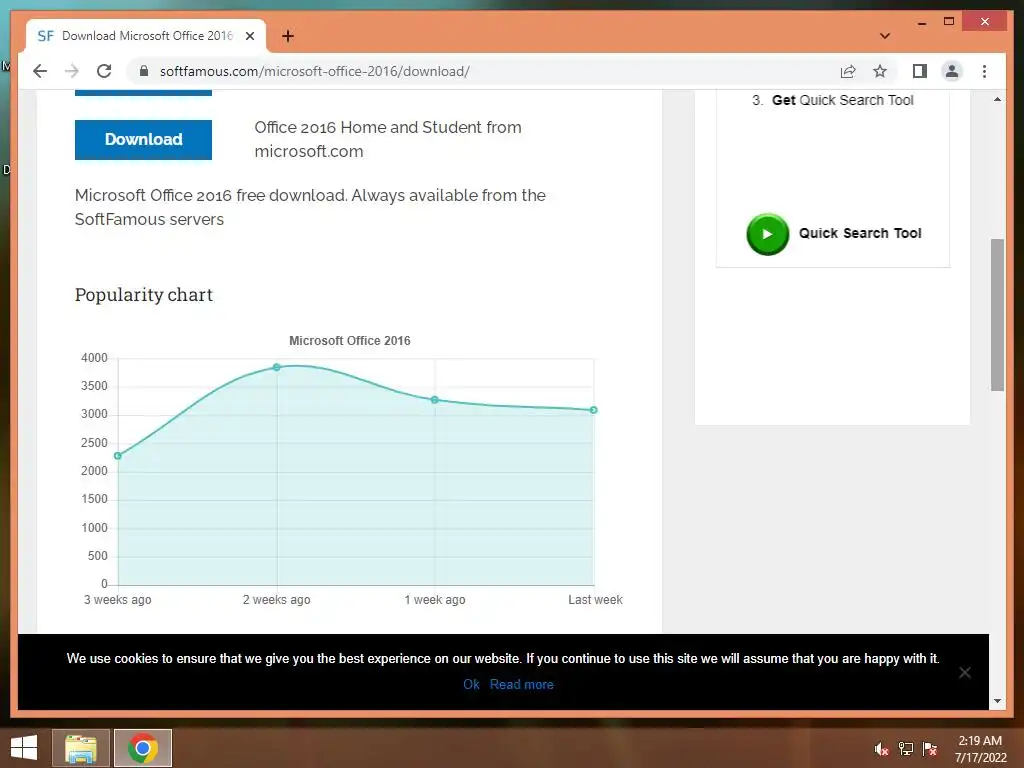Click the '2 weeks ago' axis label

tap(276, 600)
